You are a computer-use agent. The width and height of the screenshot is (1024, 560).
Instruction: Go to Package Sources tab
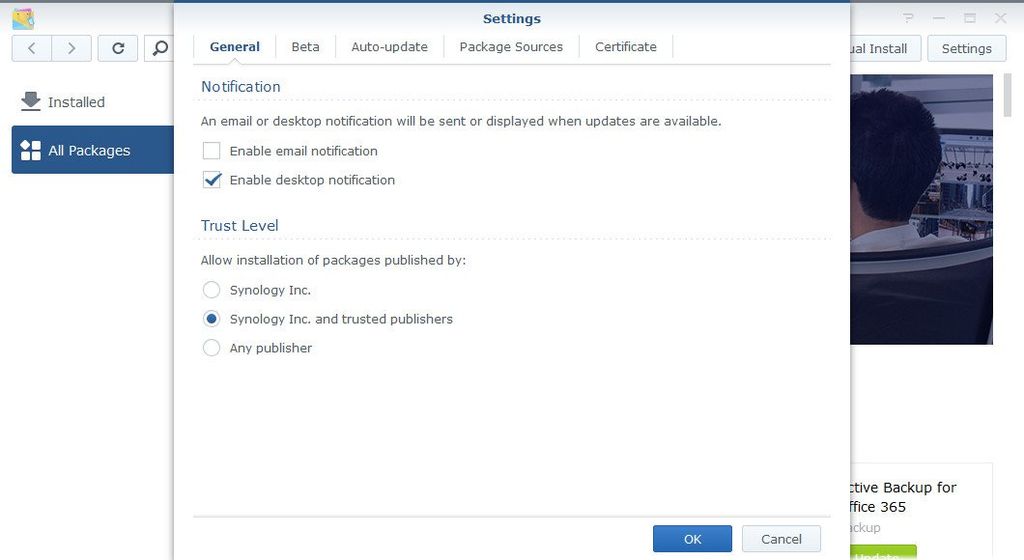click(x=511, y=47)
